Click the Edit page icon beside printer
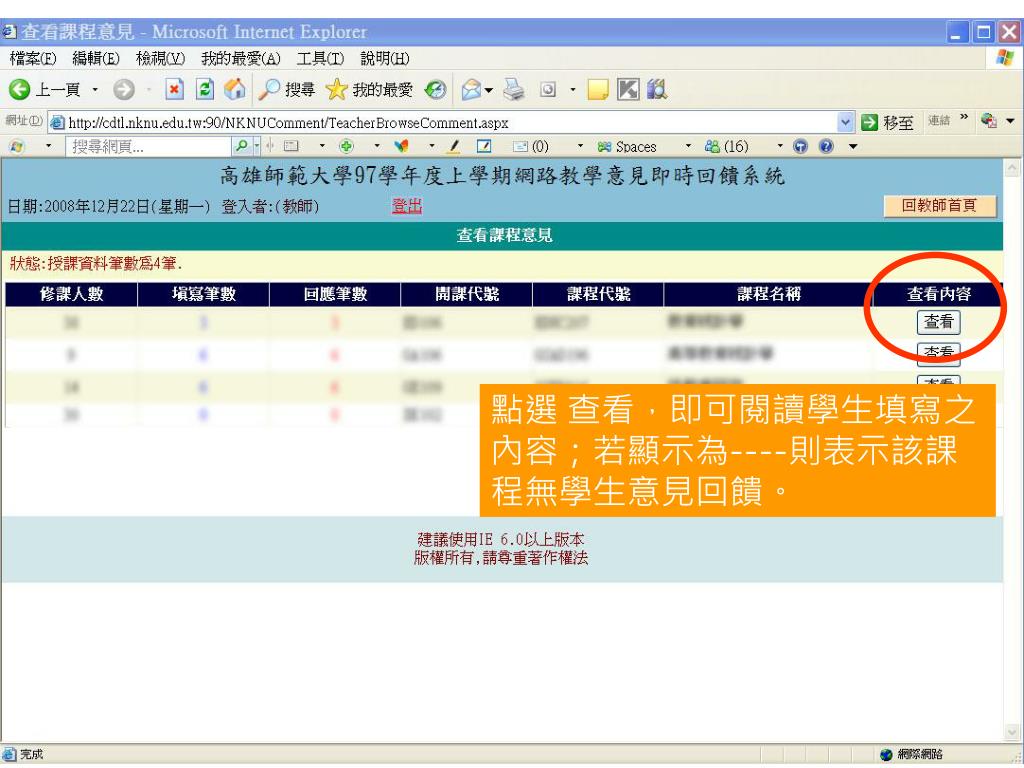The width and height of the screenshot is (1024, 768). pos(549,89)
